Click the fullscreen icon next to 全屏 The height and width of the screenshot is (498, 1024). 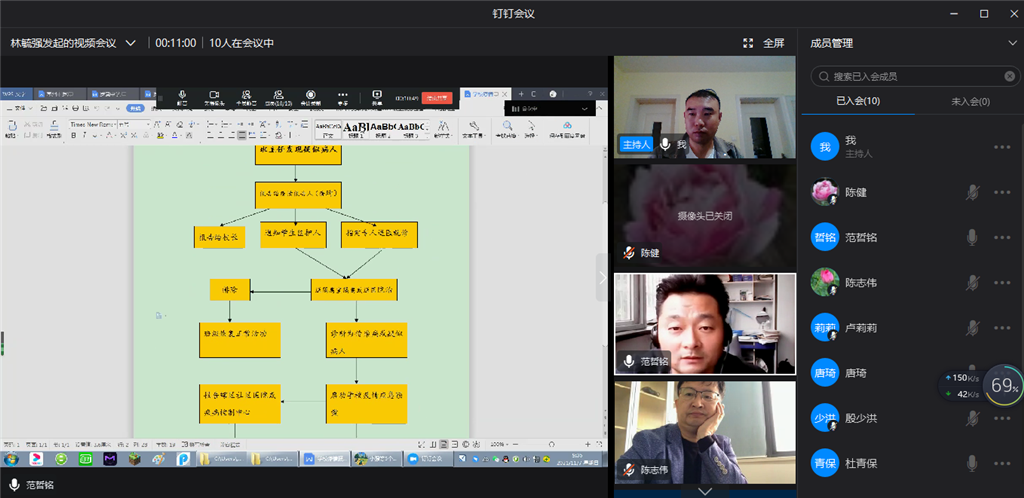click(x=748, y=43)
